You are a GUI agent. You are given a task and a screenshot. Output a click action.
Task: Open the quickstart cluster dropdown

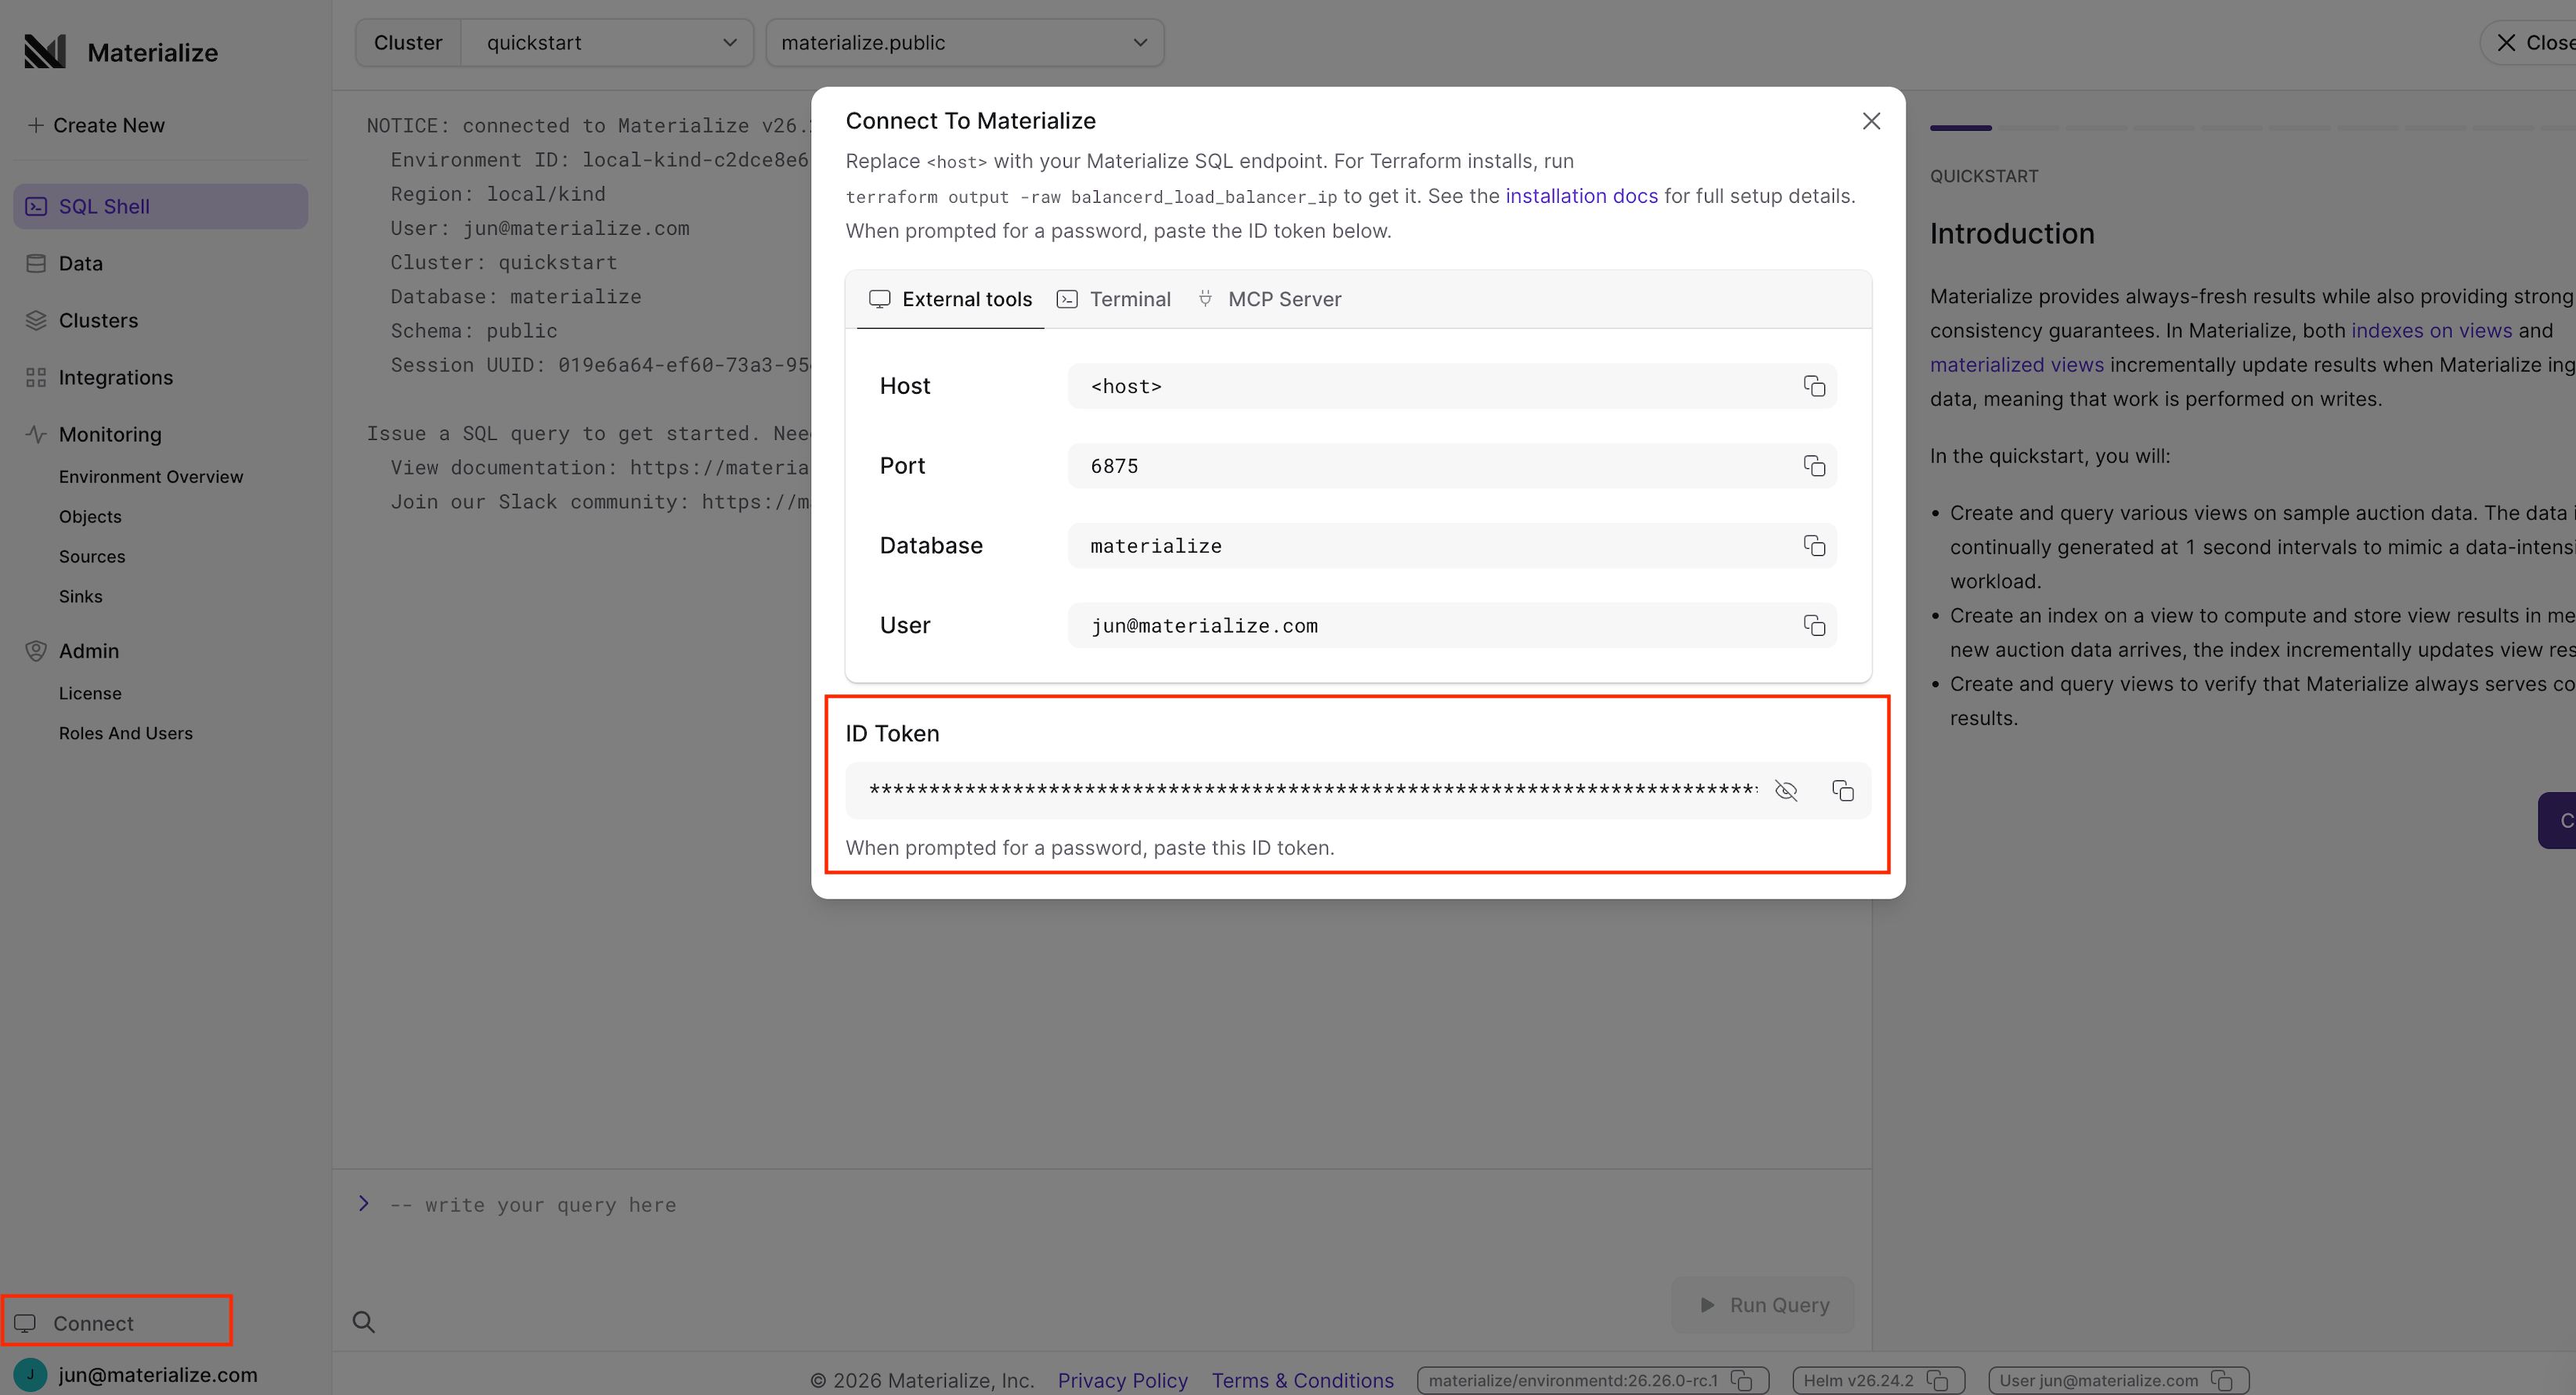pyautogui.click(x=607, y=43)
